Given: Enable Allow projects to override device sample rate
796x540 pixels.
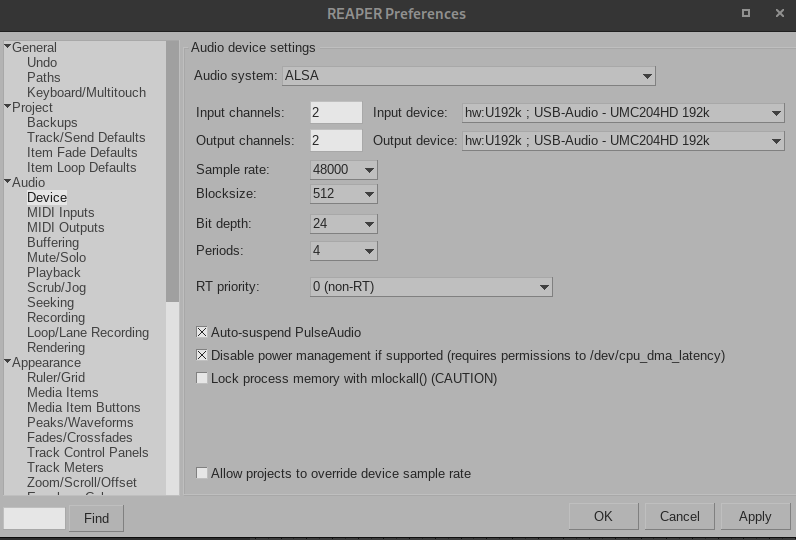Looking at the screenshot, I should (x=202, y=473).
